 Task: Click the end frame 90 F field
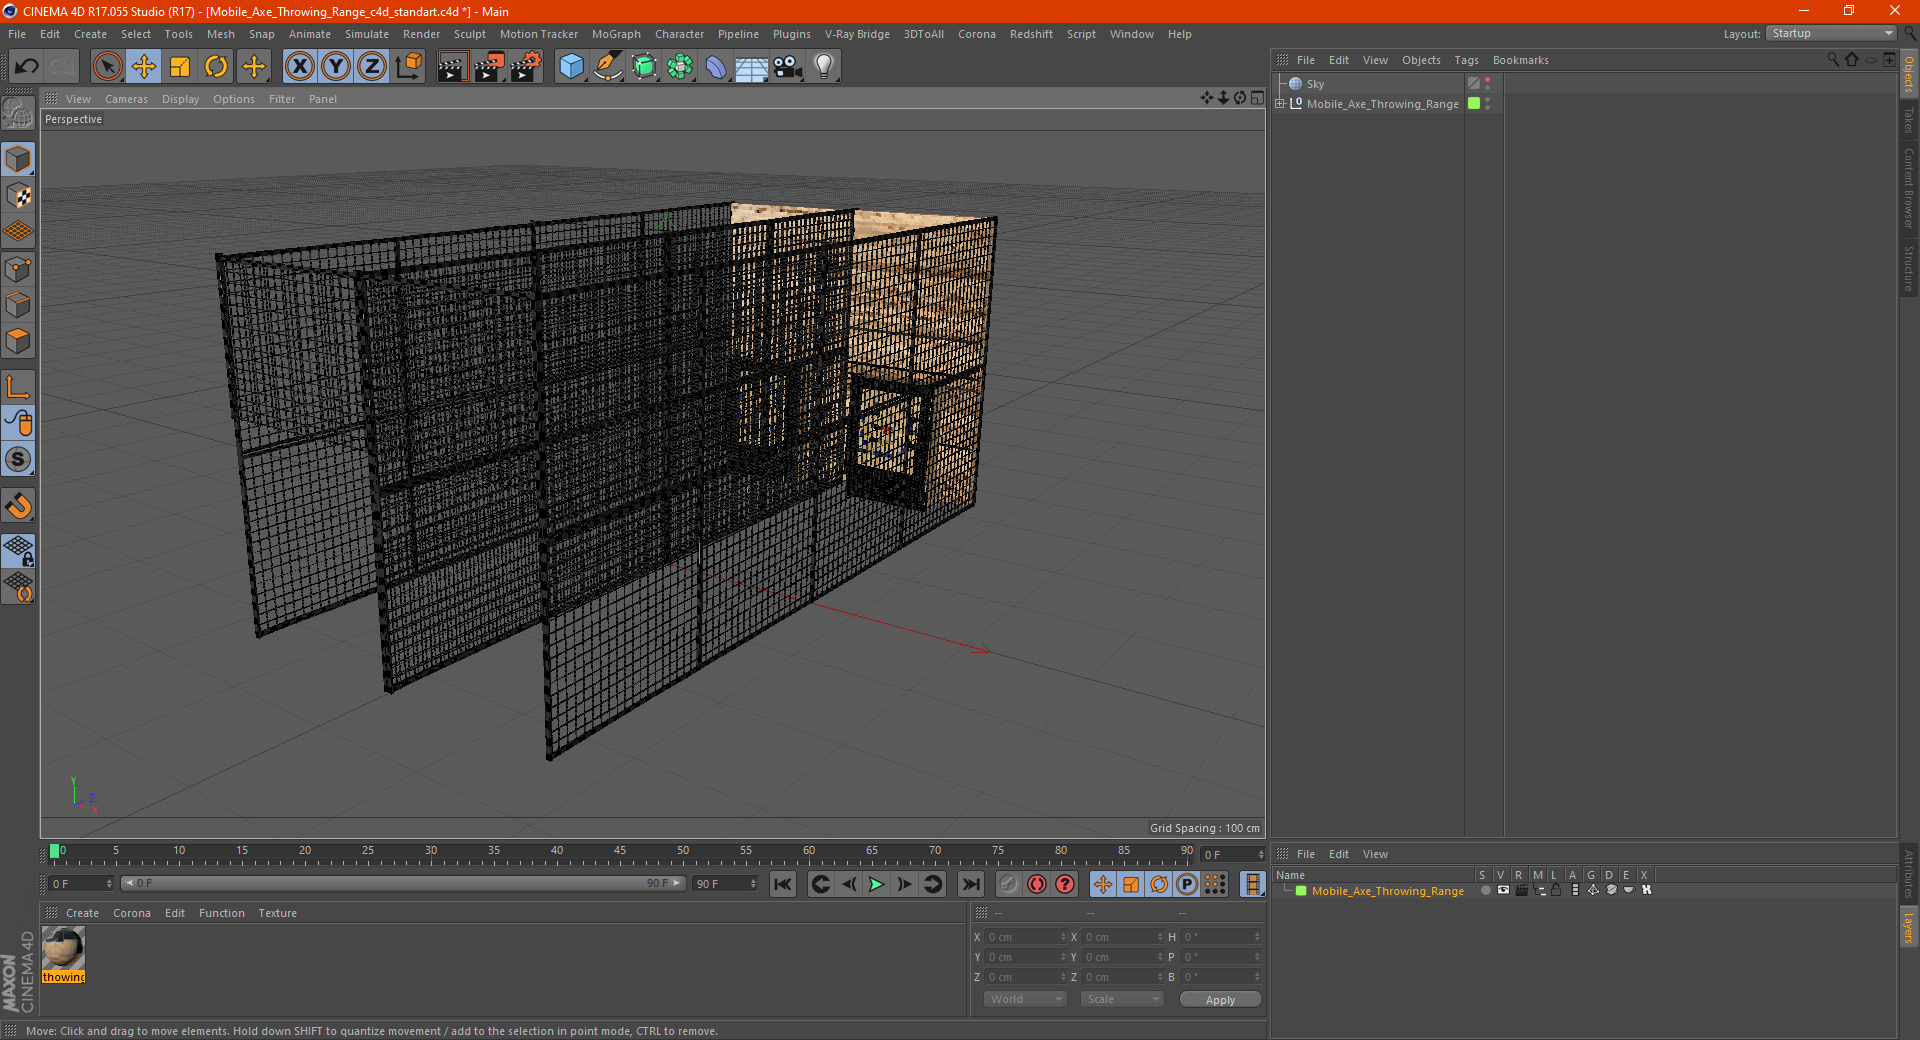coord(726,884)
